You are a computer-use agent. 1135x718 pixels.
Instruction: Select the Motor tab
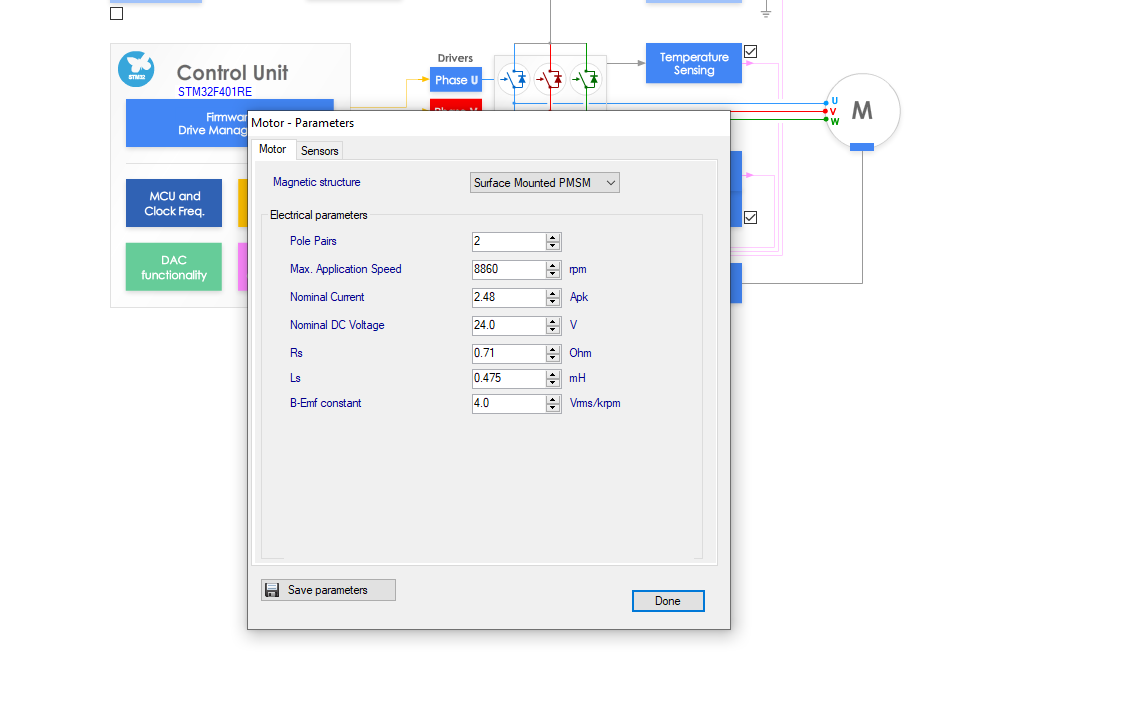pyautogui.click(x=272, y=149)
